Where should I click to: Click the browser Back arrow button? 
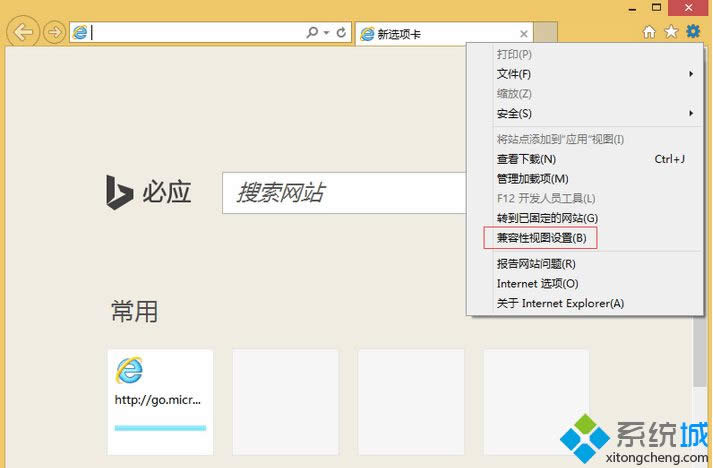[x=23, y=32]
